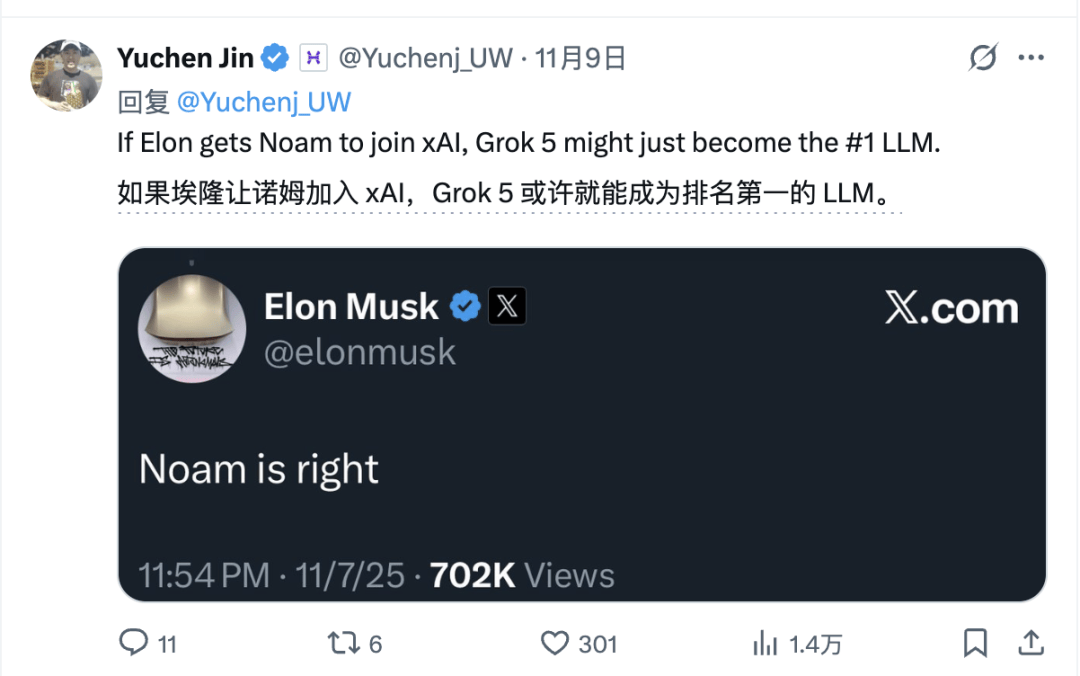1080x676 pixels.
Task: Toggle the like heart on this post
Action: 556,644
